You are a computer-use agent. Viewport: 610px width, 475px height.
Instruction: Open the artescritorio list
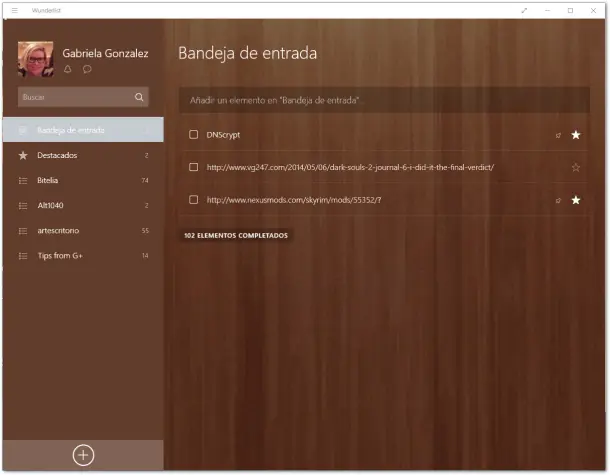pos(83,231)
